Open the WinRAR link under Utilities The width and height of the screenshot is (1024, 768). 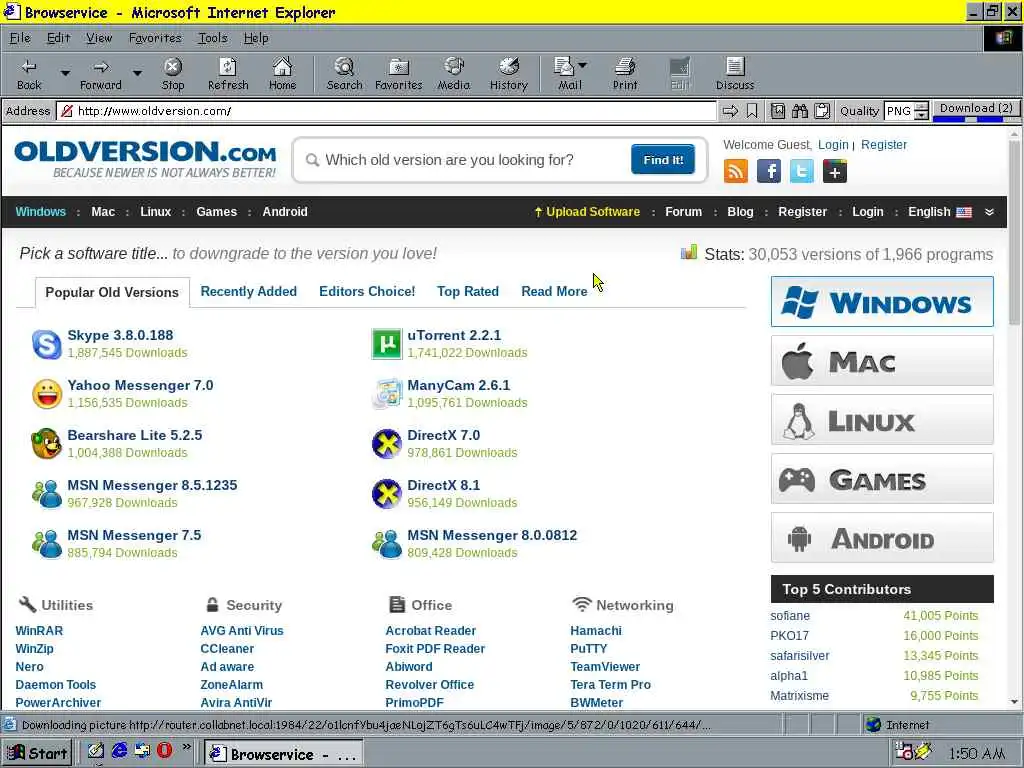tap(39, 630)
